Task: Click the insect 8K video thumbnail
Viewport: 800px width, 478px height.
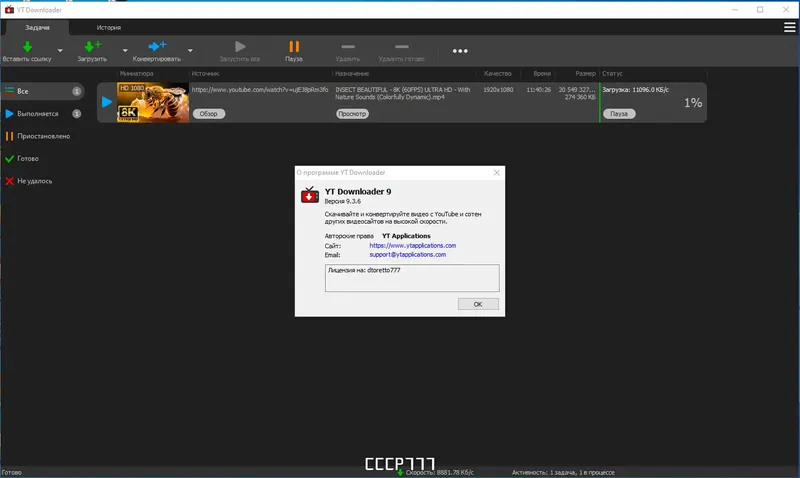Action: (x=153, y=103)
